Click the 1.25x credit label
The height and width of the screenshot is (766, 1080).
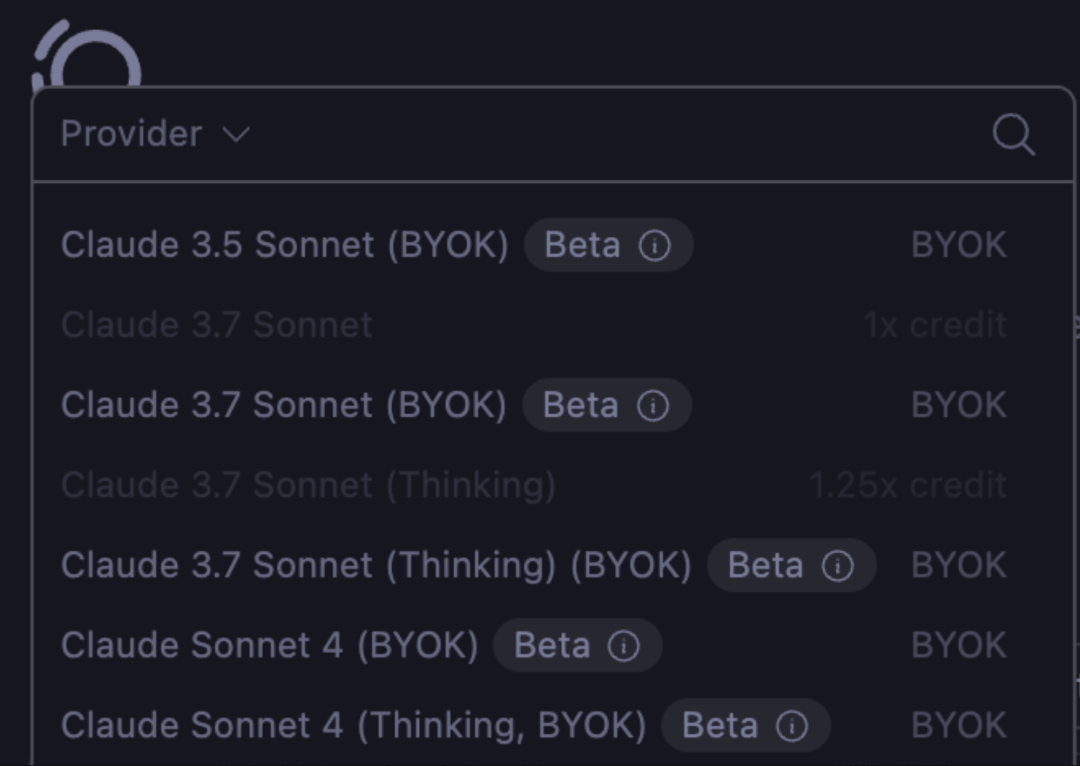pyautogui.click(x=907, y=485)
